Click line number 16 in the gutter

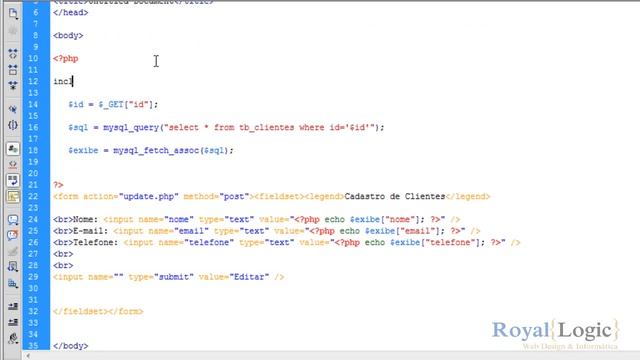33,127
